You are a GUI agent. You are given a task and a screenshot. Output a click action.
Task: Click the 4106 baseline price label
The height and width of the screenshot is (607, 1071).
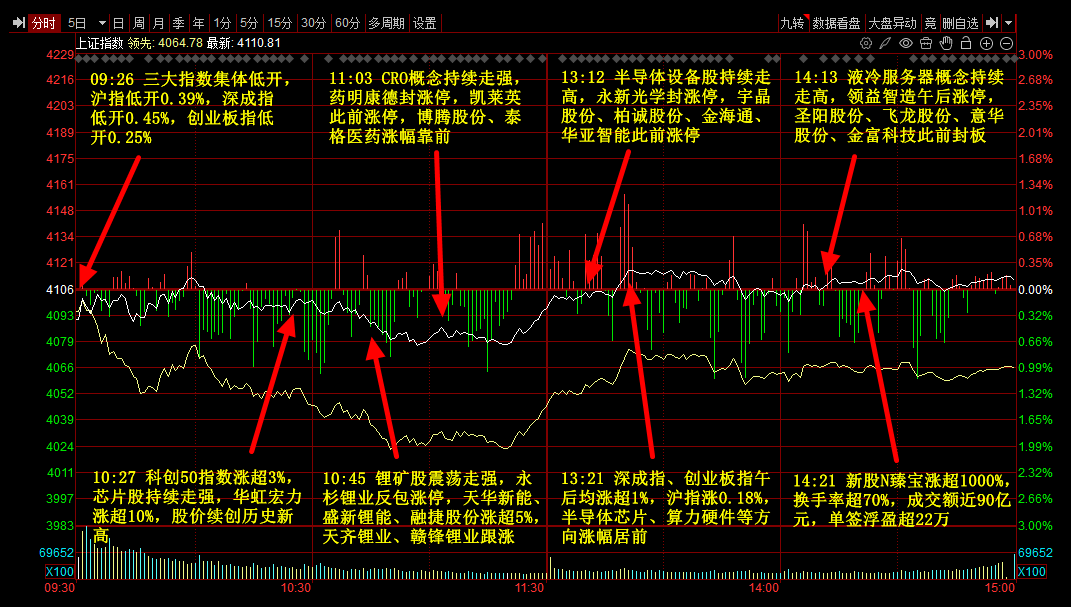point(60,290)
